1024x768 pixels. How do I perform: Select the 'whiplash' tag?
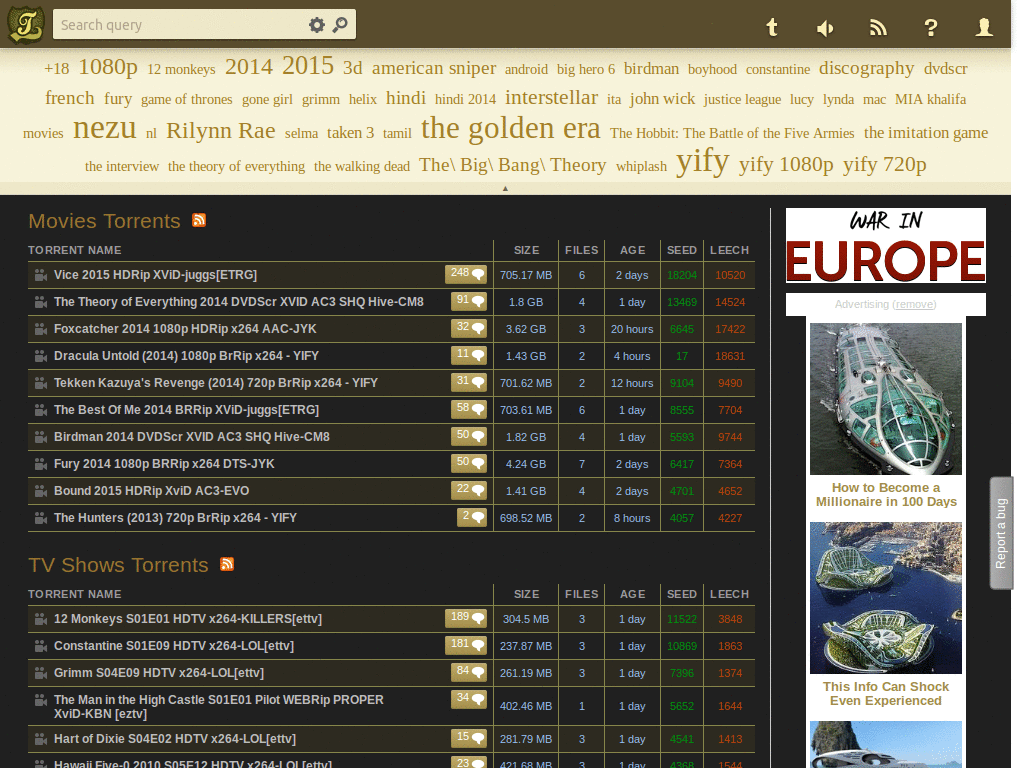[x=641, y=167]
